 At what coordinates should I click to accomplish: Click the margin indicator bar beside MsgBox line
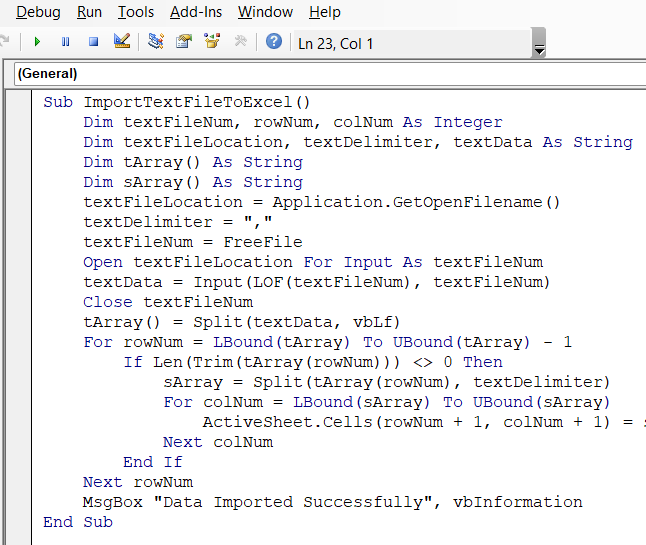click(x=19, y=502)
